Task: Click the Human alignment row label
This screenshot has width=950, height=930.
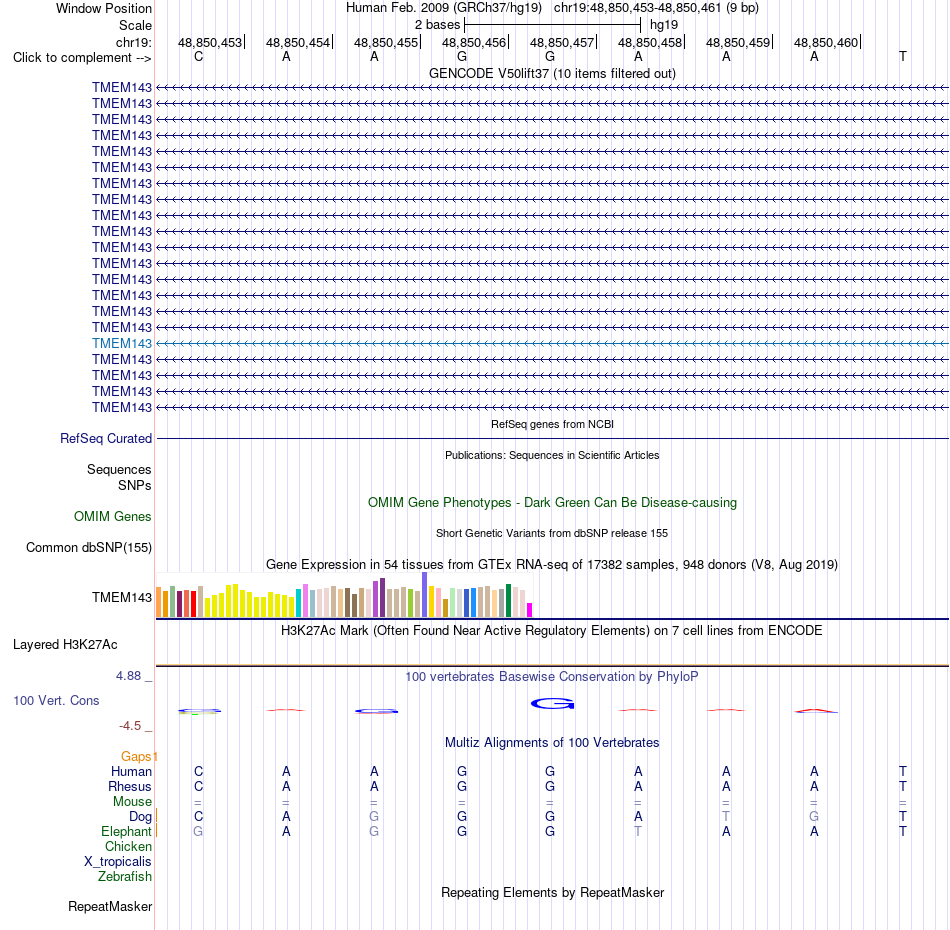Action: tap(131, 771)
